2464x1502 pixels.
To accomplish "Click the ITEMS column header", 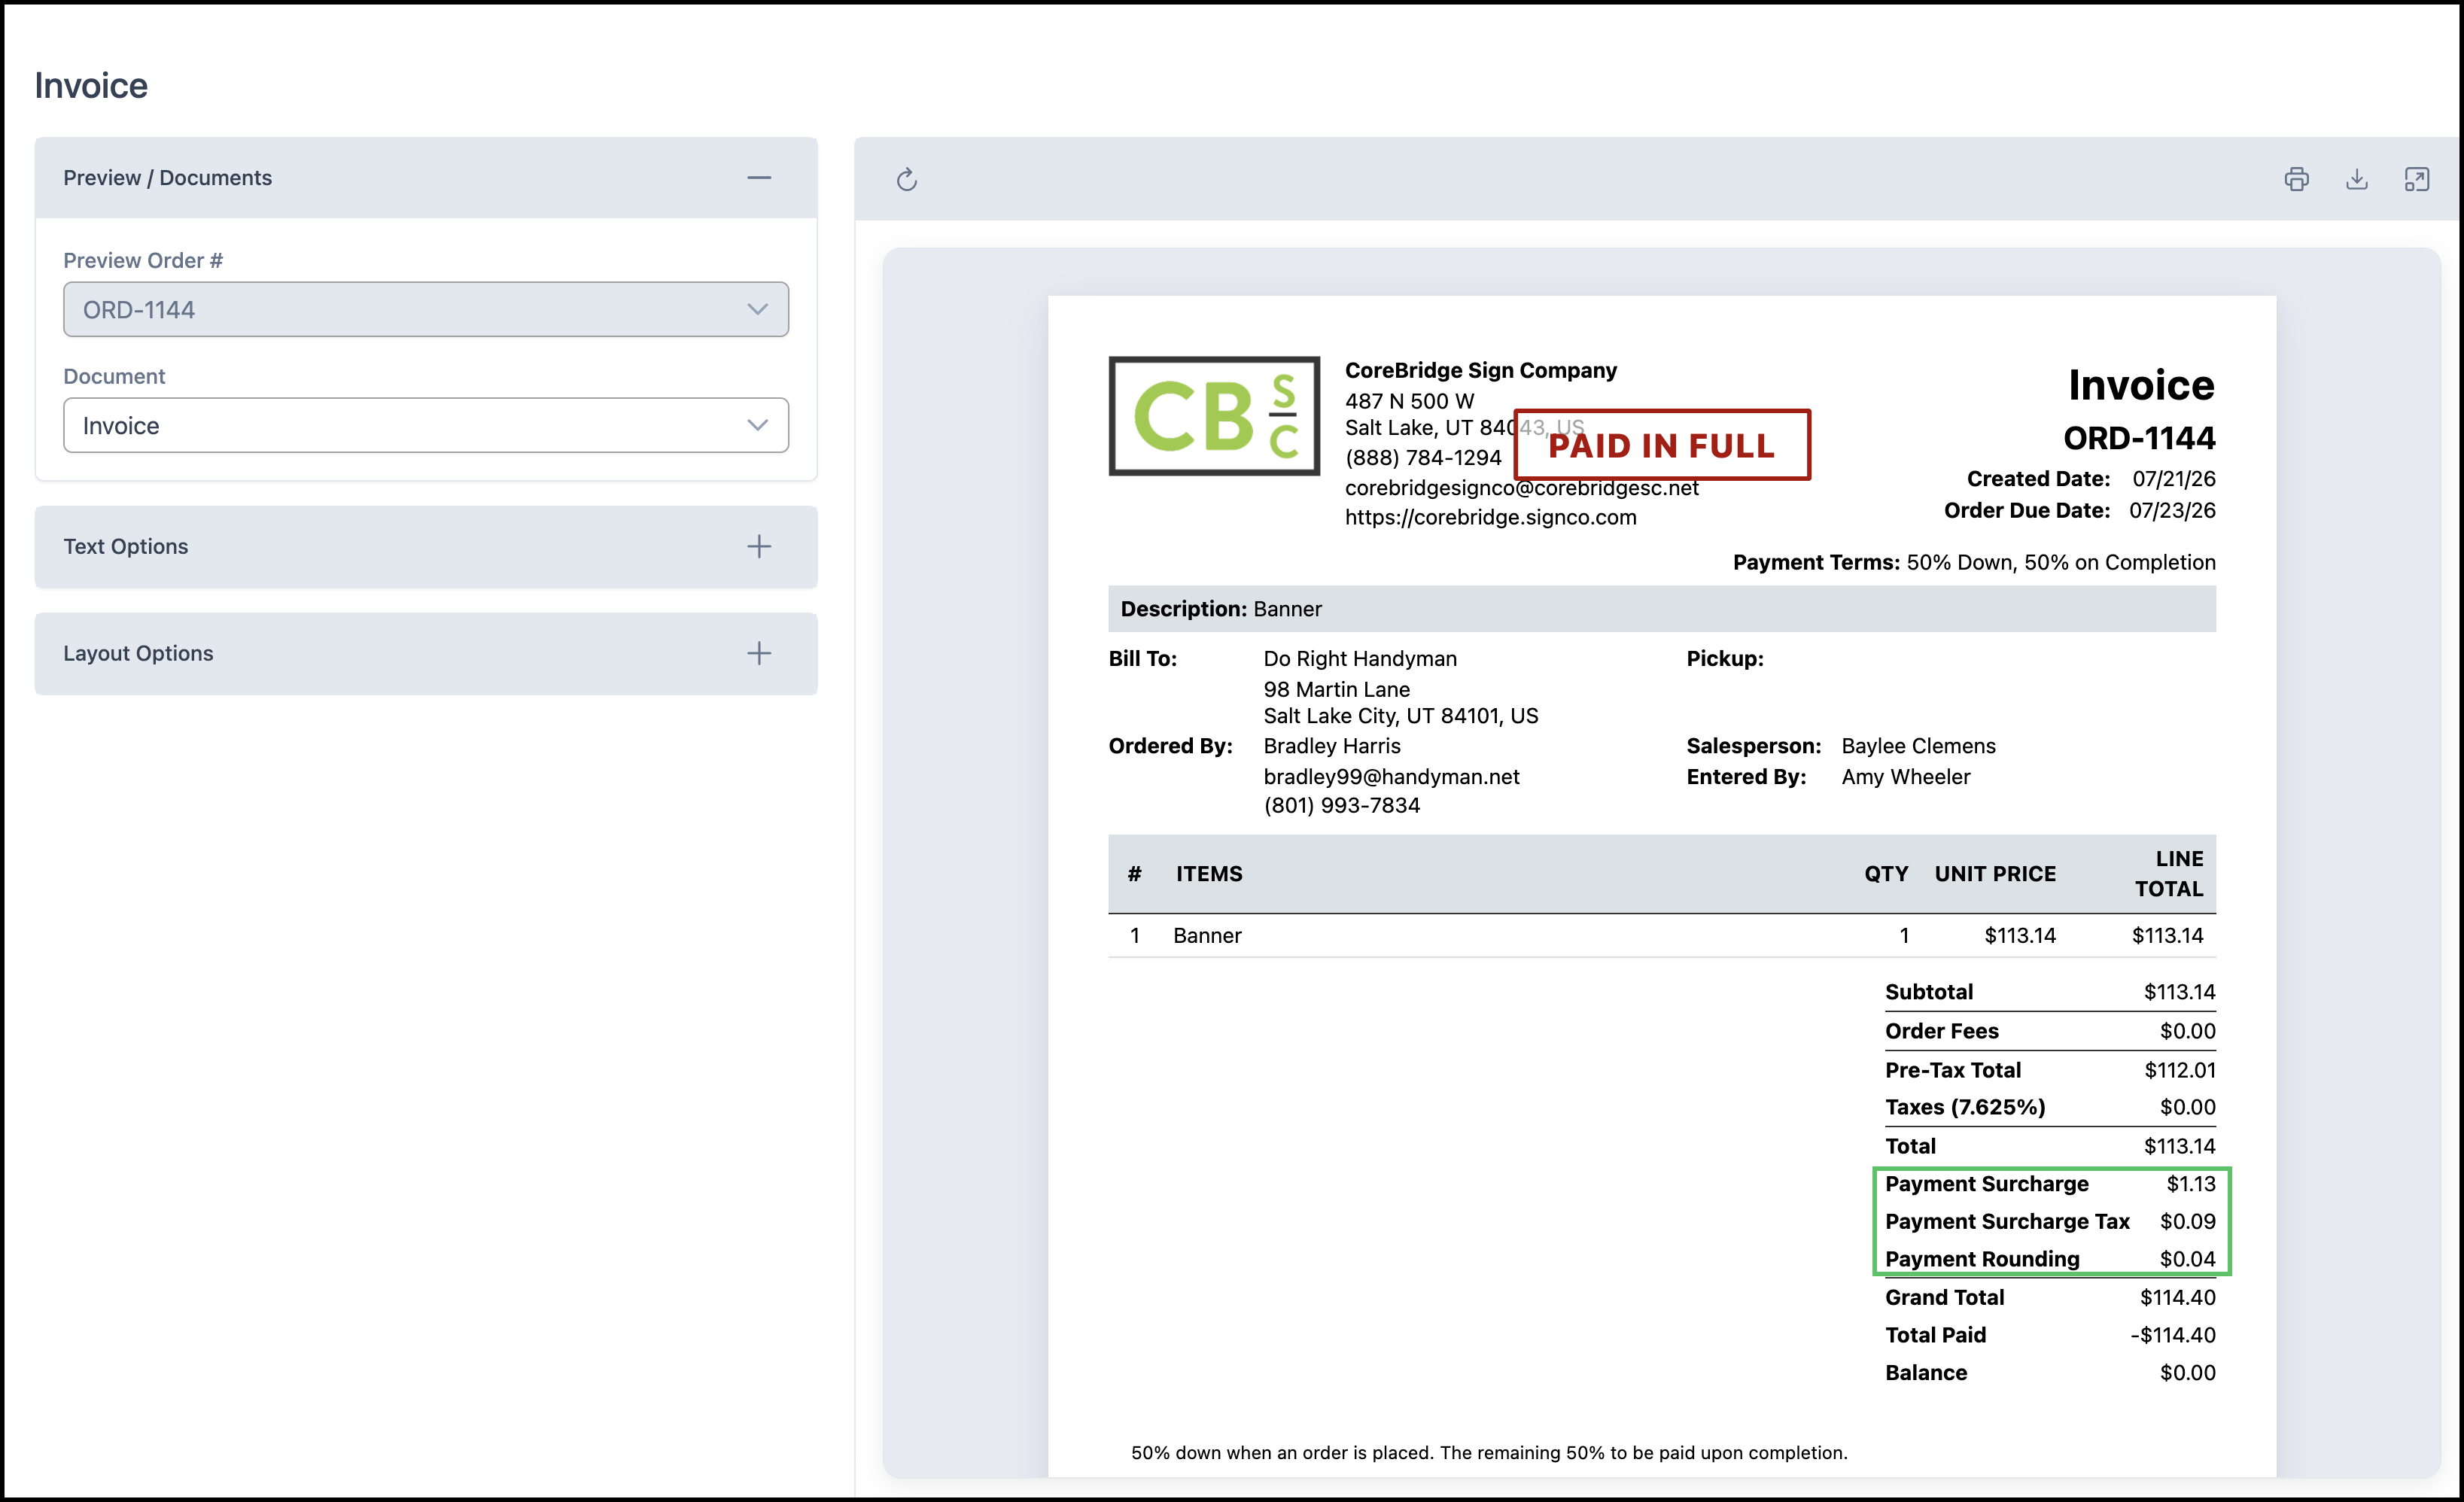I will pos(1209,874).
